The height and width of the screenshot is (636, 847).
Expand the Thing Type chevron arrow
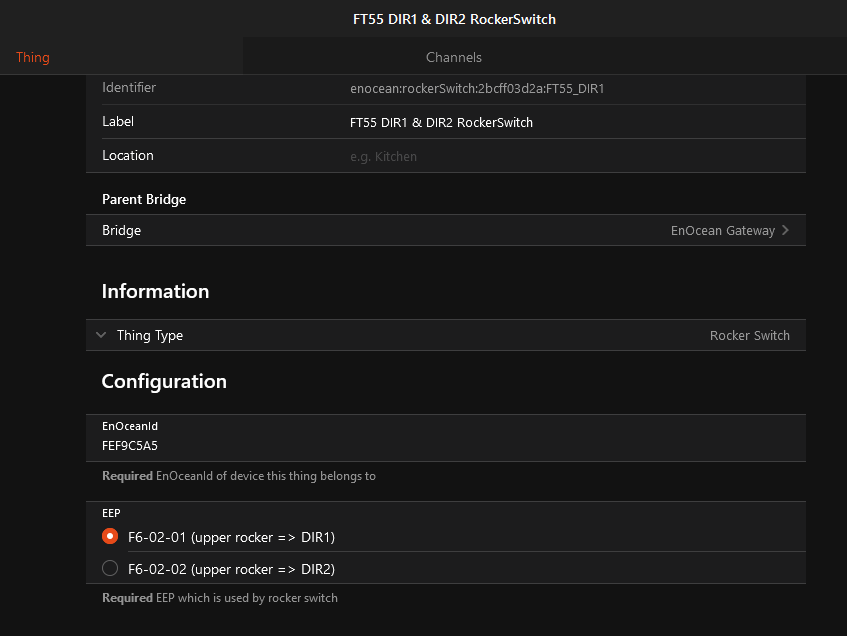click(x=101, y=335)
